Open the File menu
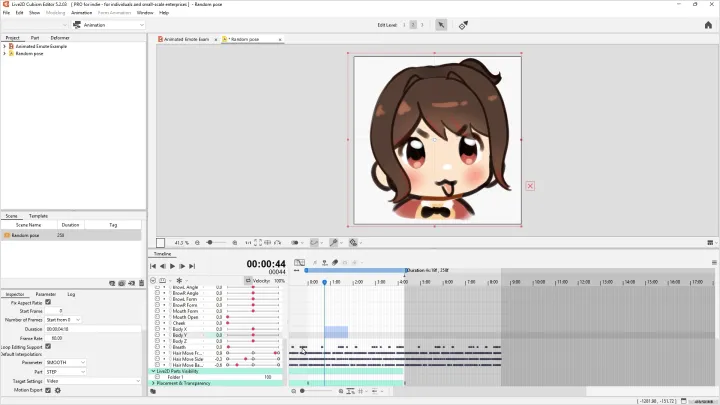Image resolution: width=720 pixels, height=405 pixels. click(x=6, y=13)
